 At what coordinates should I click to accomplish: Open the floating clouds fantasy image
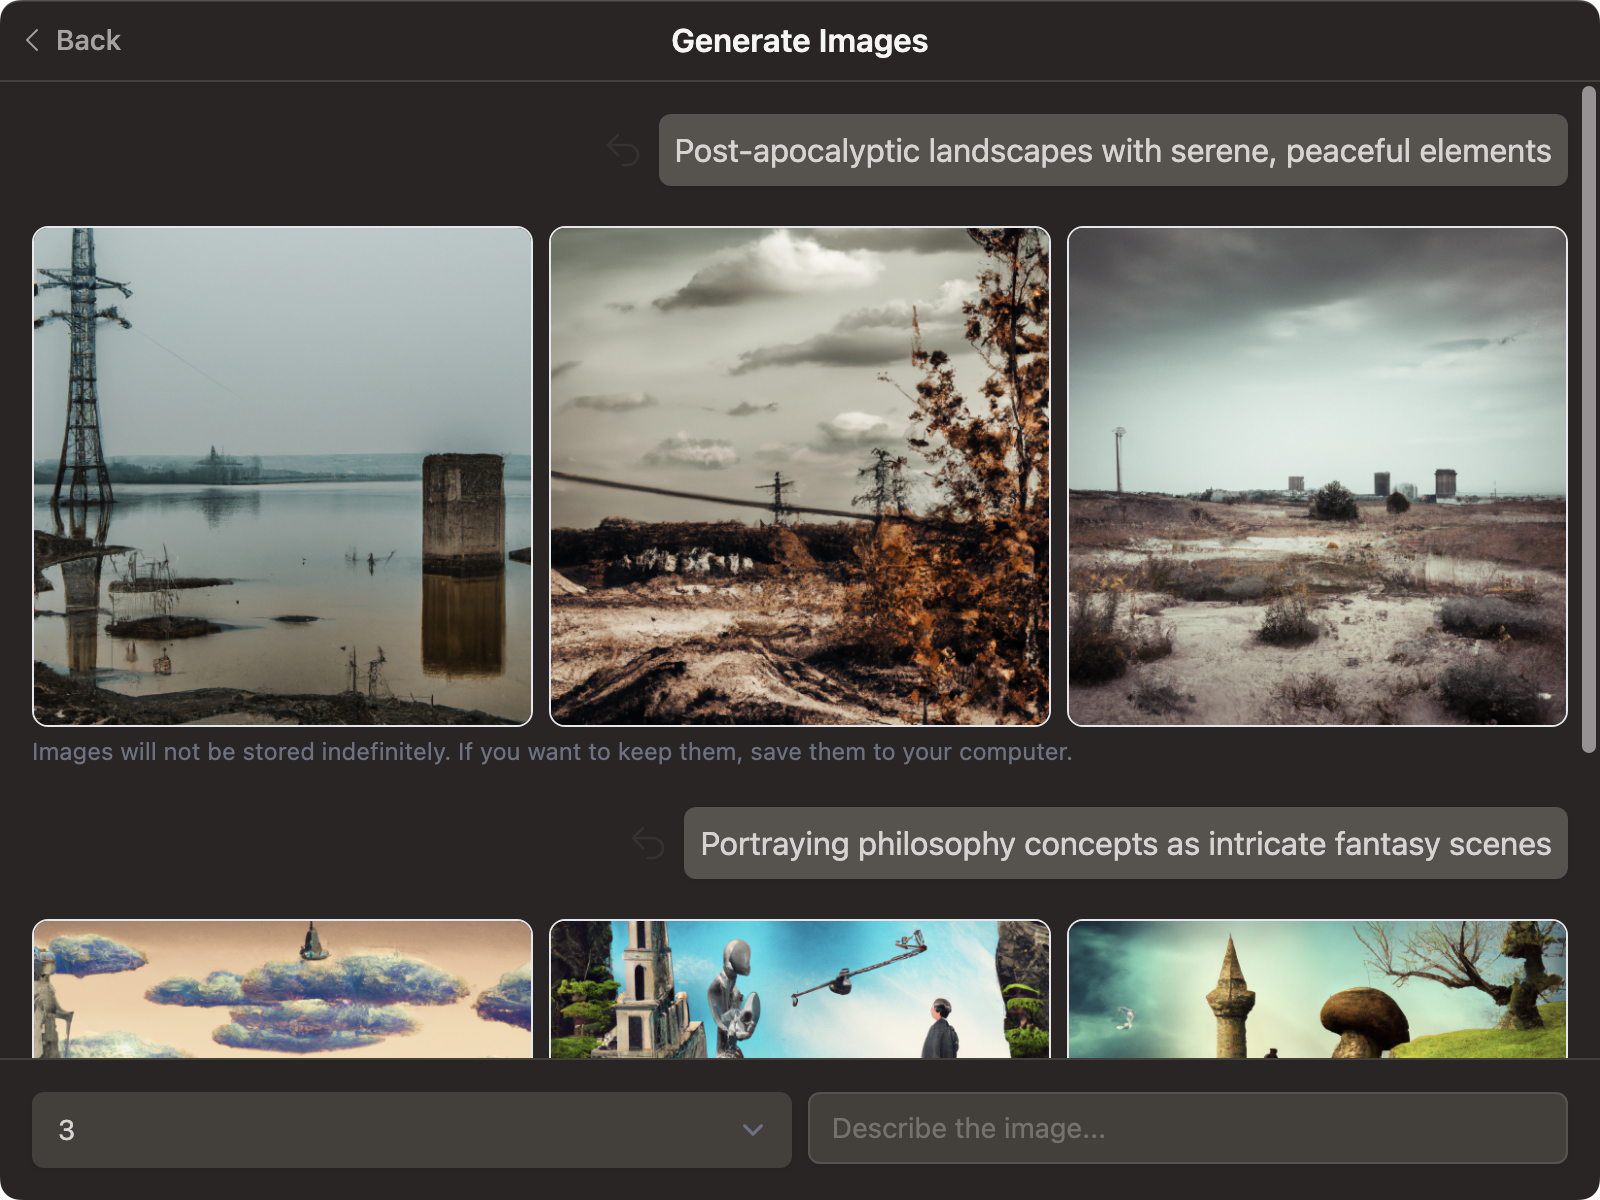click(x=282, y=989)
